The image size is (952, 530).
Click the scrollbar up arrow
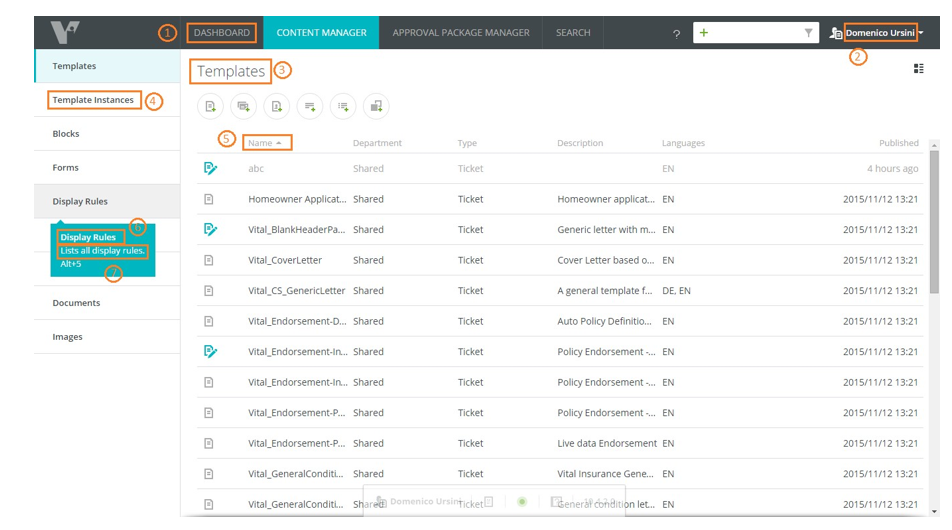click(x=934, y=145)
